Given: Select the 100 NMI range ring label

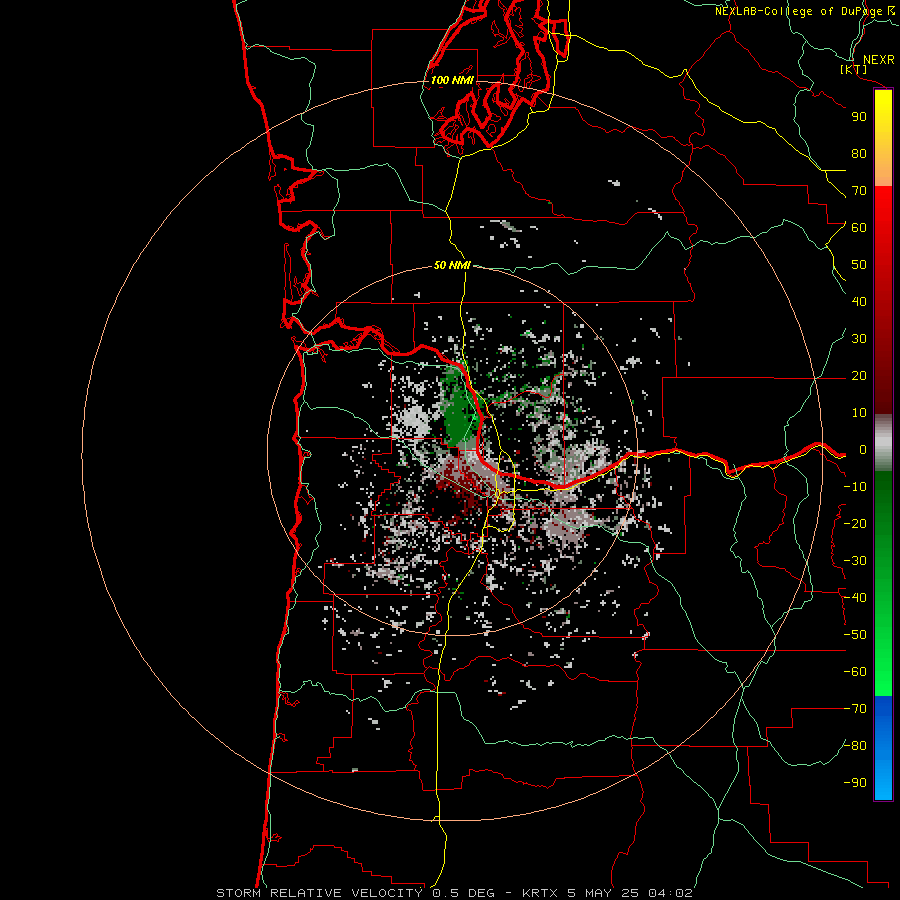Looking at the screenshot, I should (x=452, y=80).
